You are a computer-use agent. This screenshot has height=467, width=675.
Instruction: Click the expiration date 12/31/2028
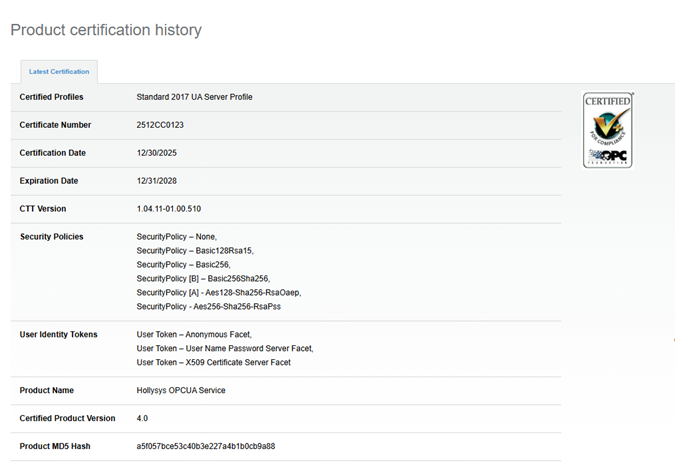coord(156,181)
